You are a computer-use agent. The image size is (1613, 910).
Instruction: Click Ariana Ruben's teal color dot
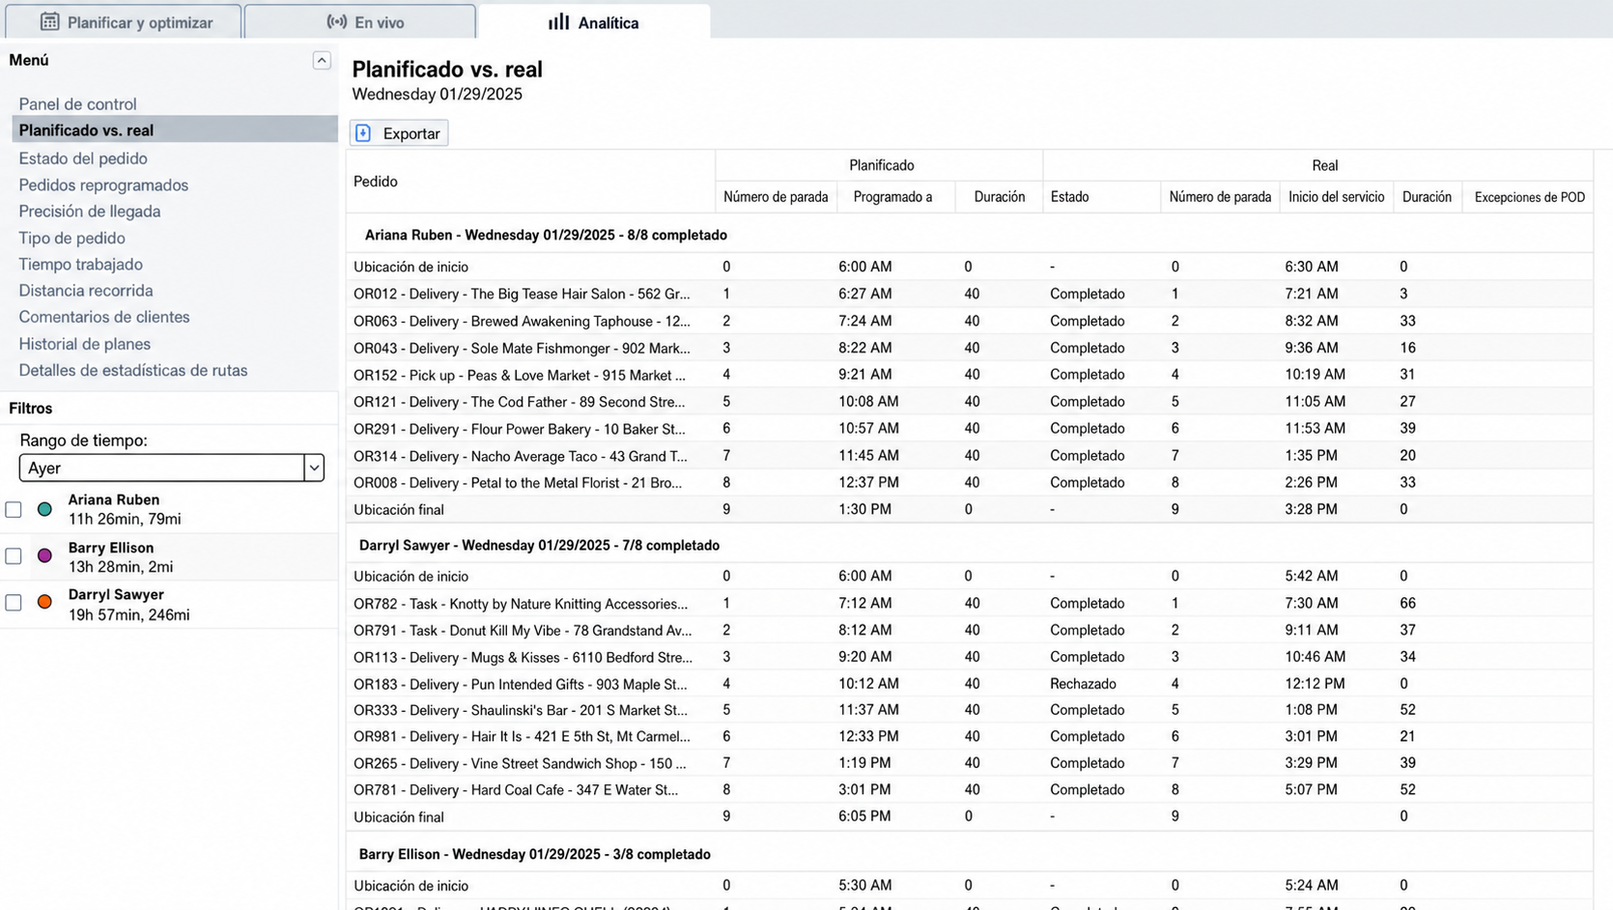[x=45, y=510]
